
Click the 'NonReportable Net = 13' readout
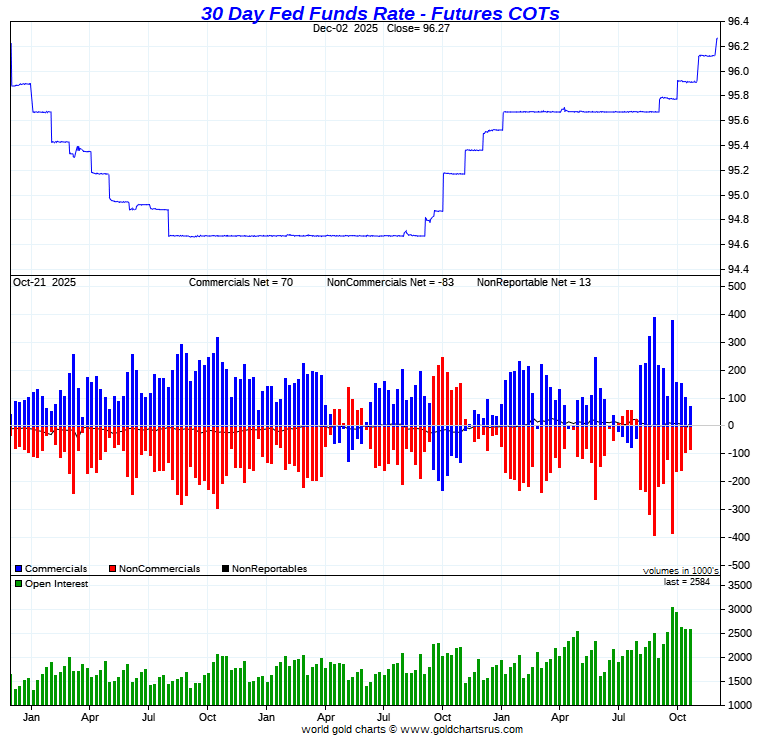[533, 283]
